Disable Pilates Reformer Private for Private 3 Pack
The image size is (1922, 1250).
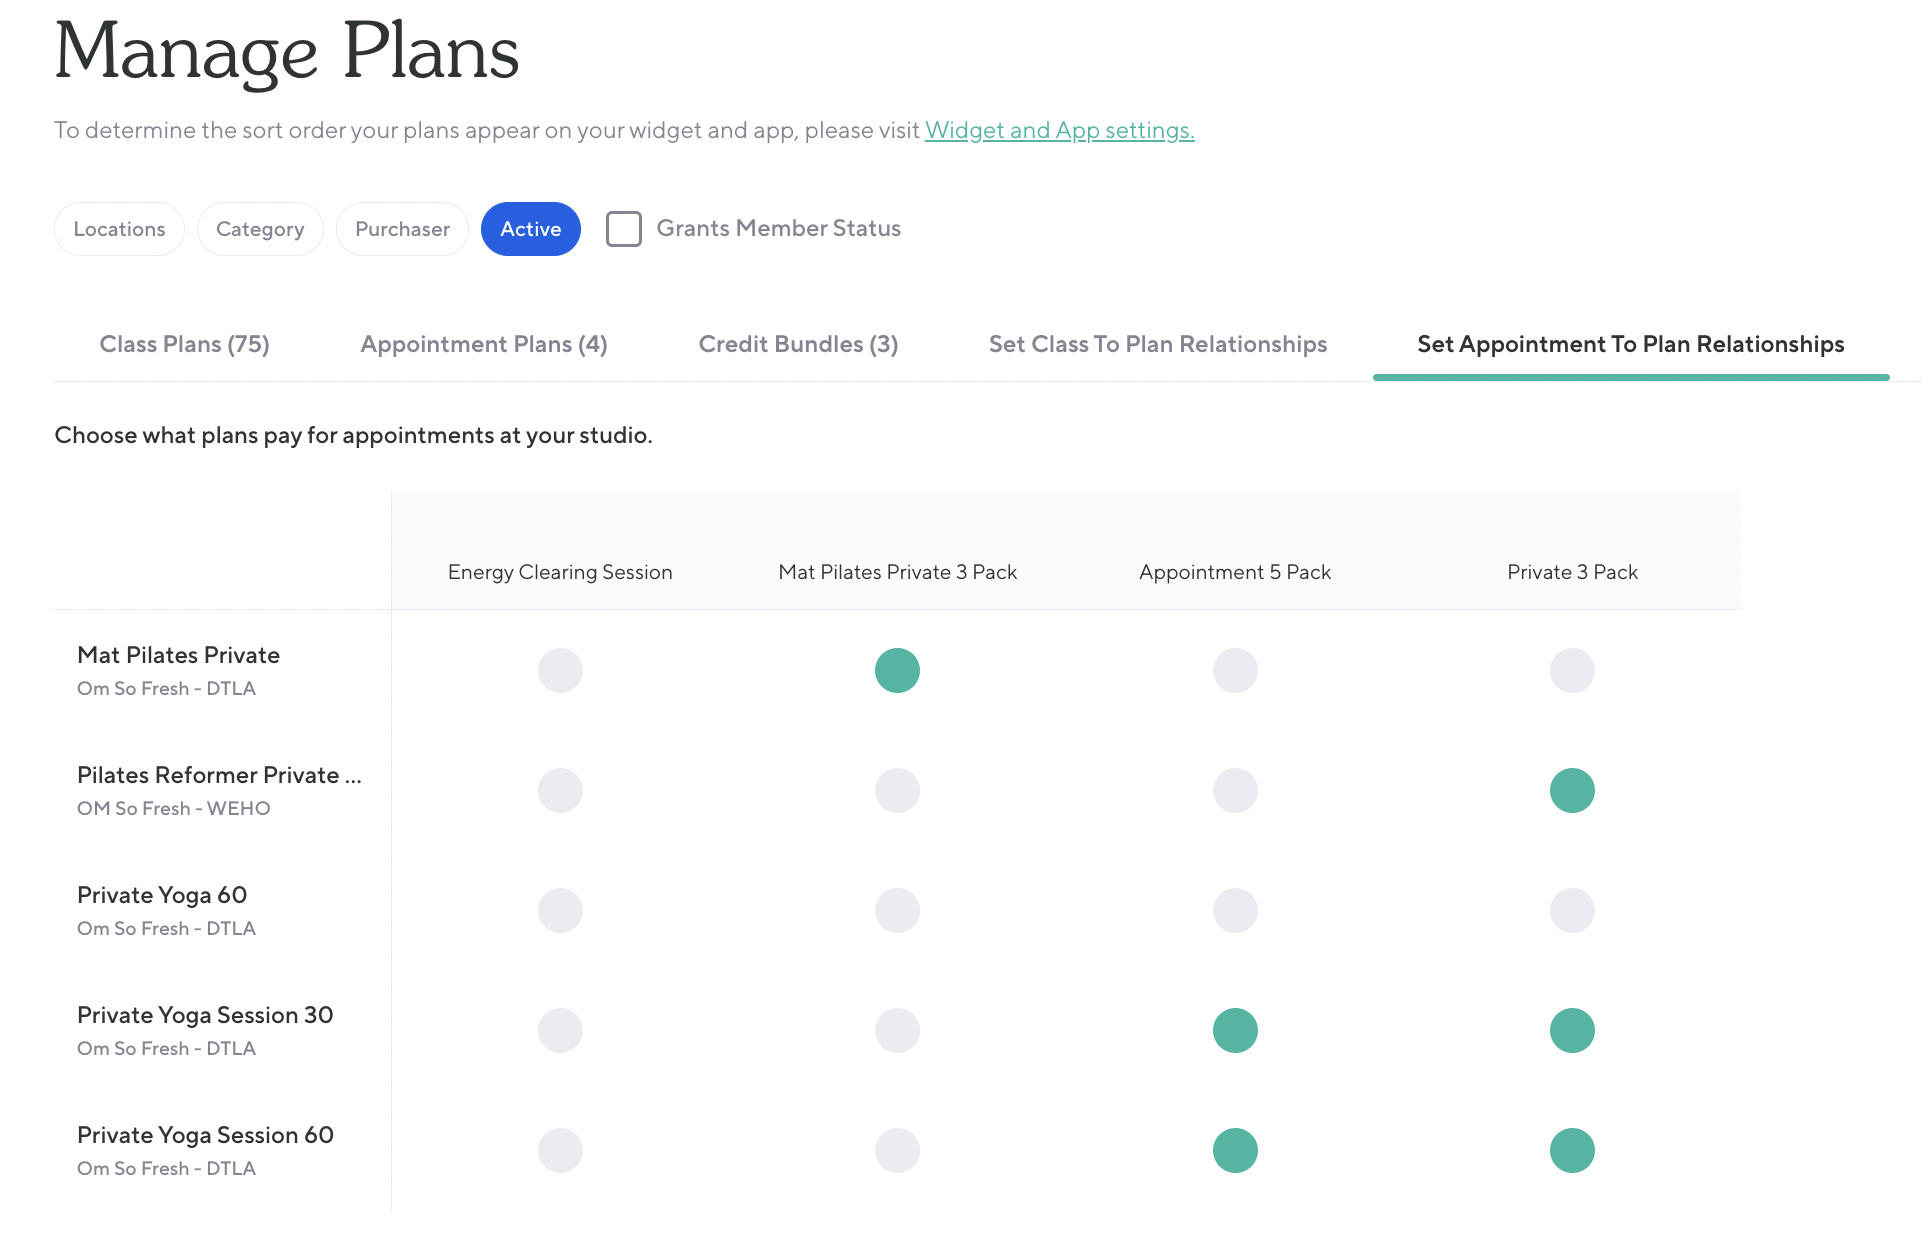[x=1572, y=790]
